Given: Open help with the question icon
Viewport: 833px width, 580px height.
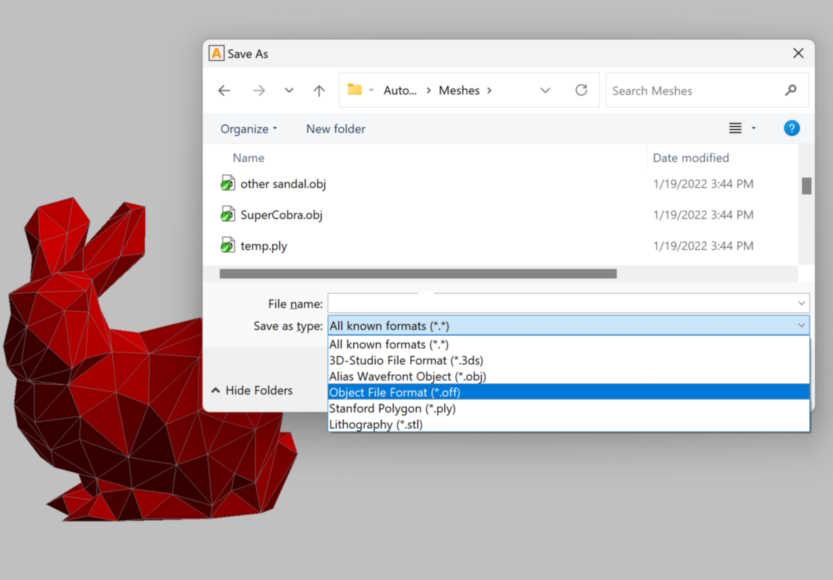Looking at the screenshot, I should point(792,128).
